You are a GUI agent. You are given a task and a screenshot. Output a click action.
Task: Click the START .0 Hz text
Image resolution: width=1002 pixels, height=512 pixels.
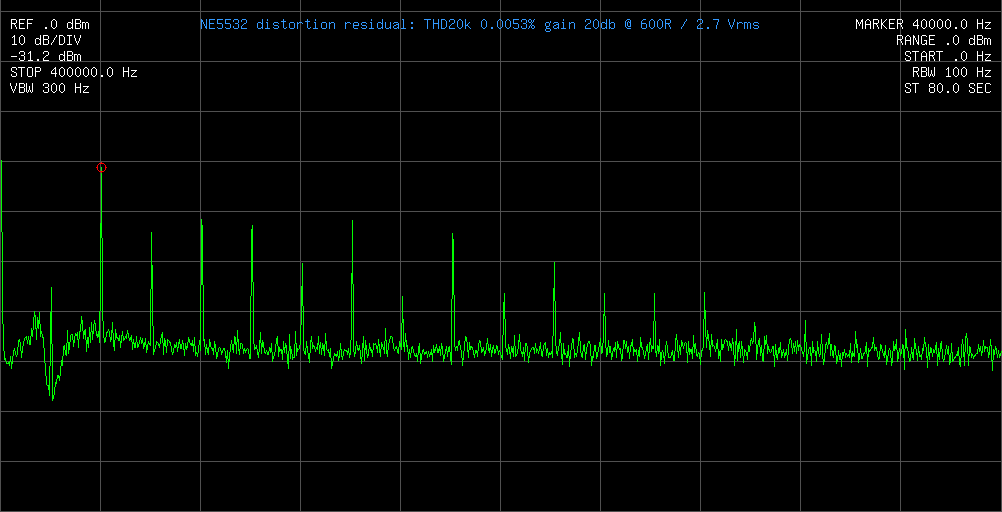pos(948,57)
